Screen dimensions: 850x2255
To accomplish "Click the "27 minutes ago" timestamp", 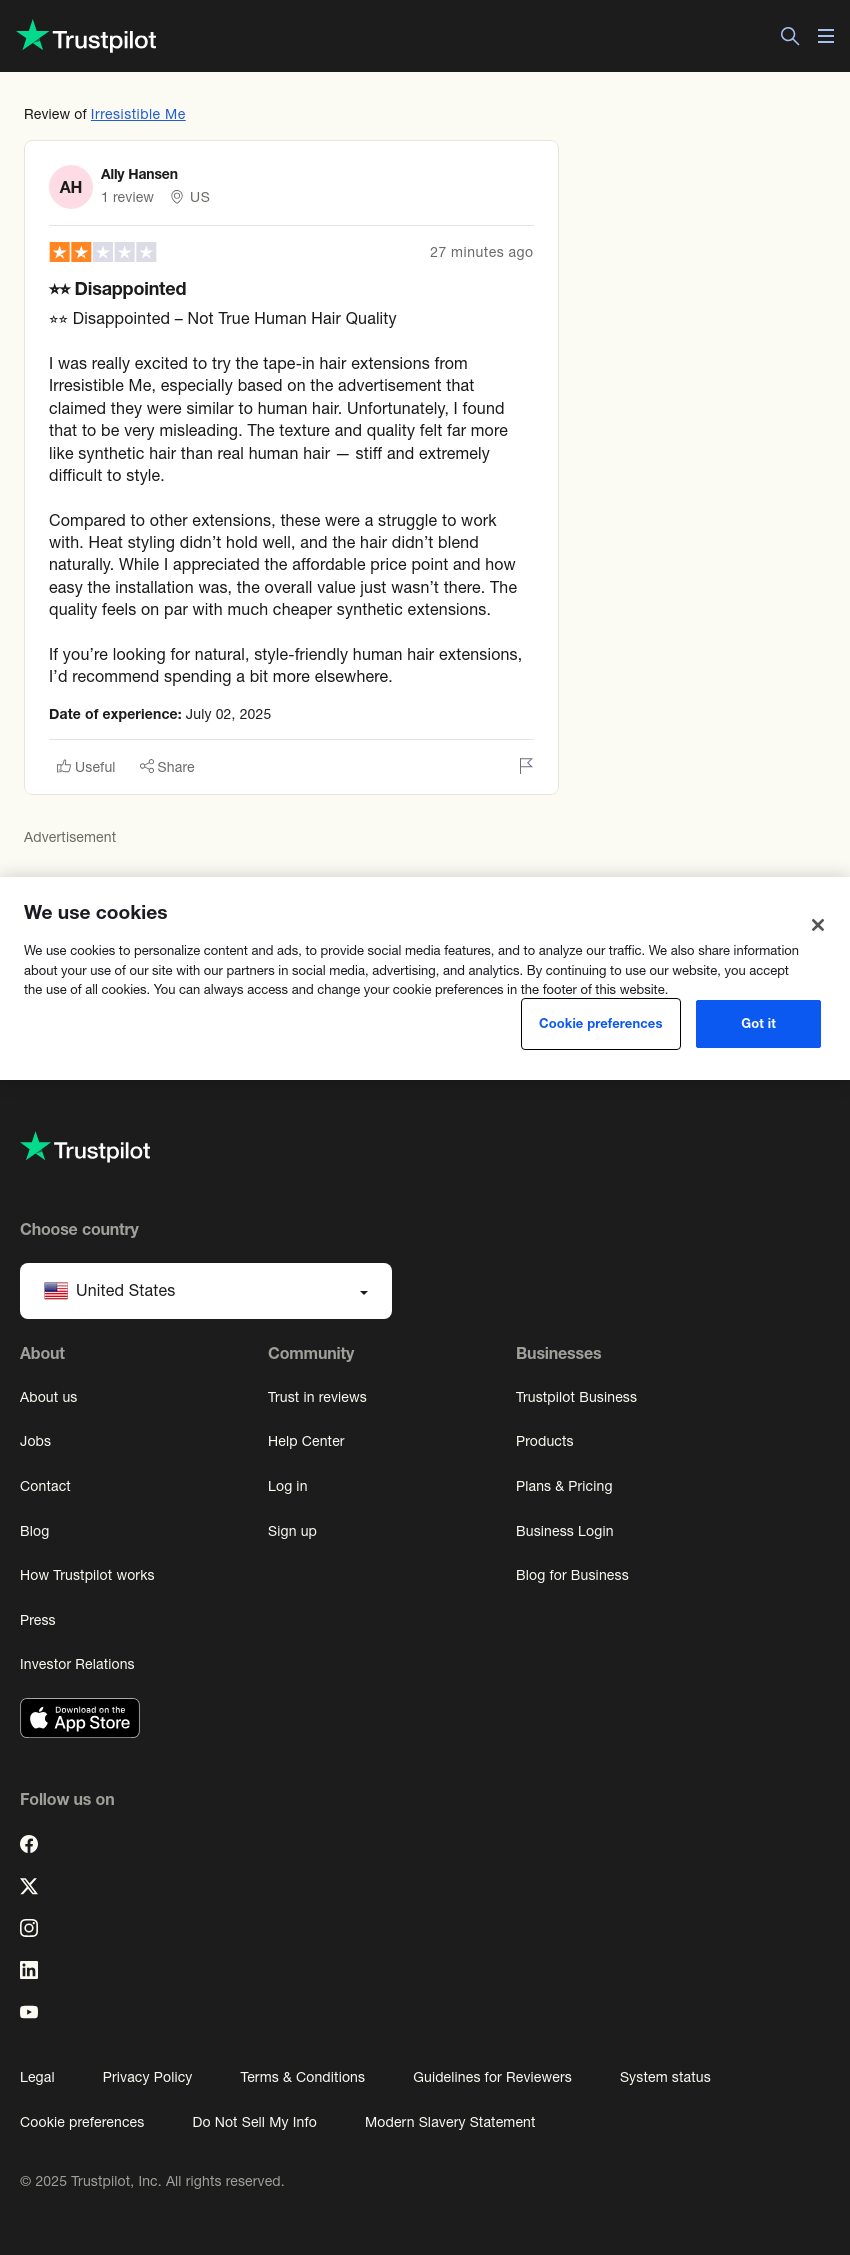I will (x=481, y=252).
